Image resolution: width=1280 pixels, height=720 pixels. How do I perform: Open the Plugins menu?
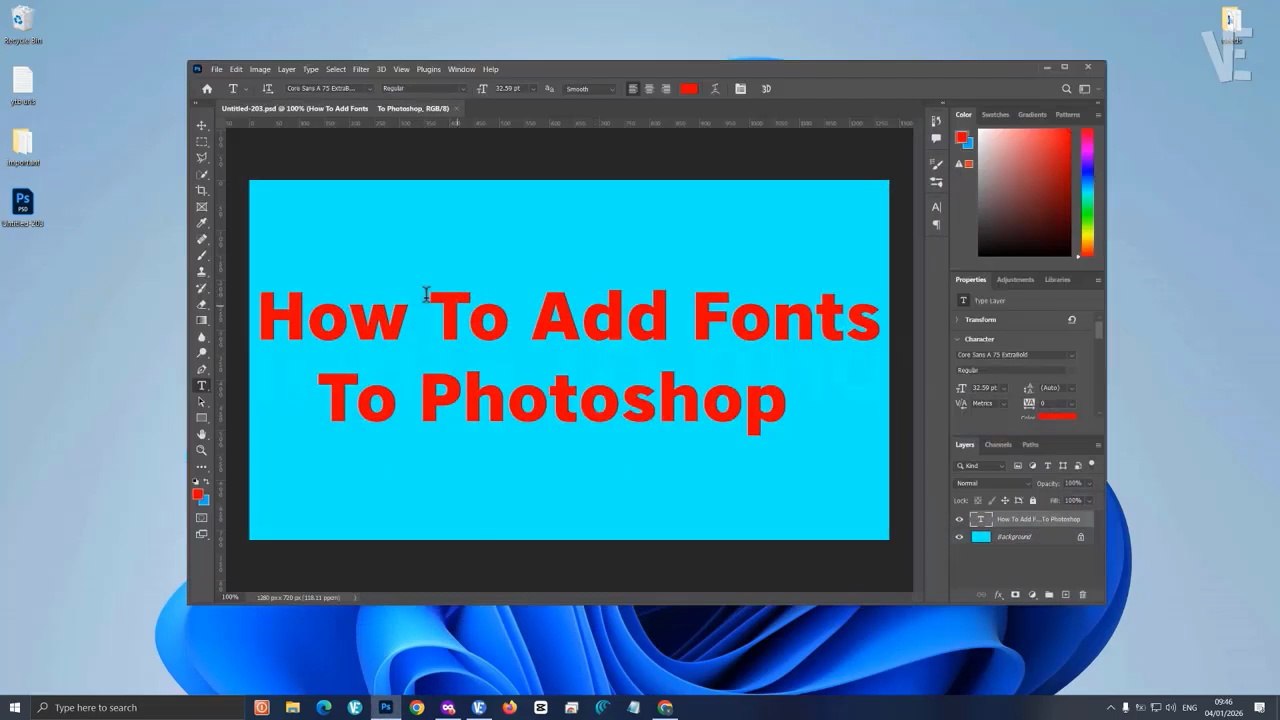pos(429,69)
